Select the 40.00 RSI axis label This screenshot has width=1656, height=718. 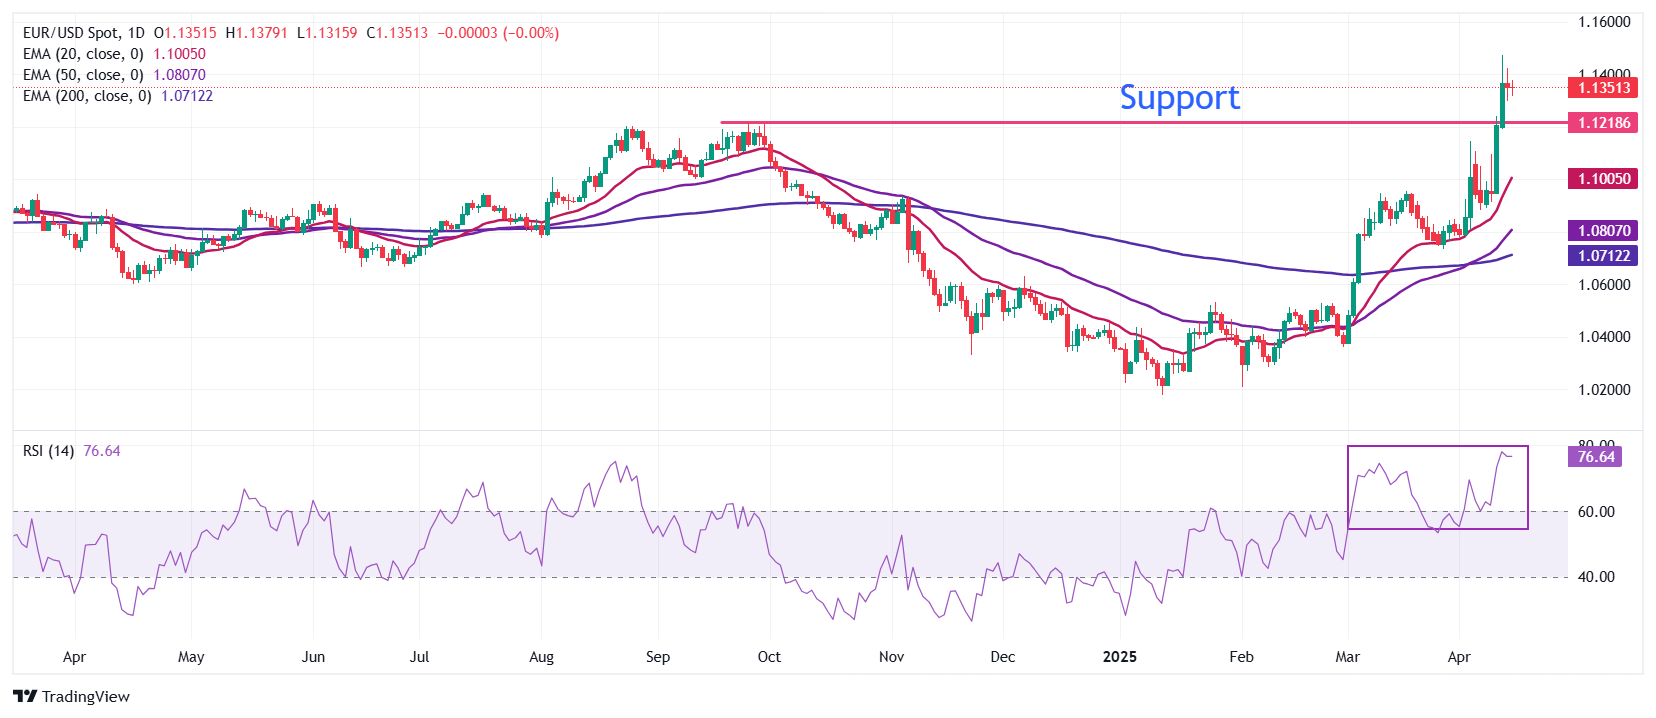point(1596,577)
